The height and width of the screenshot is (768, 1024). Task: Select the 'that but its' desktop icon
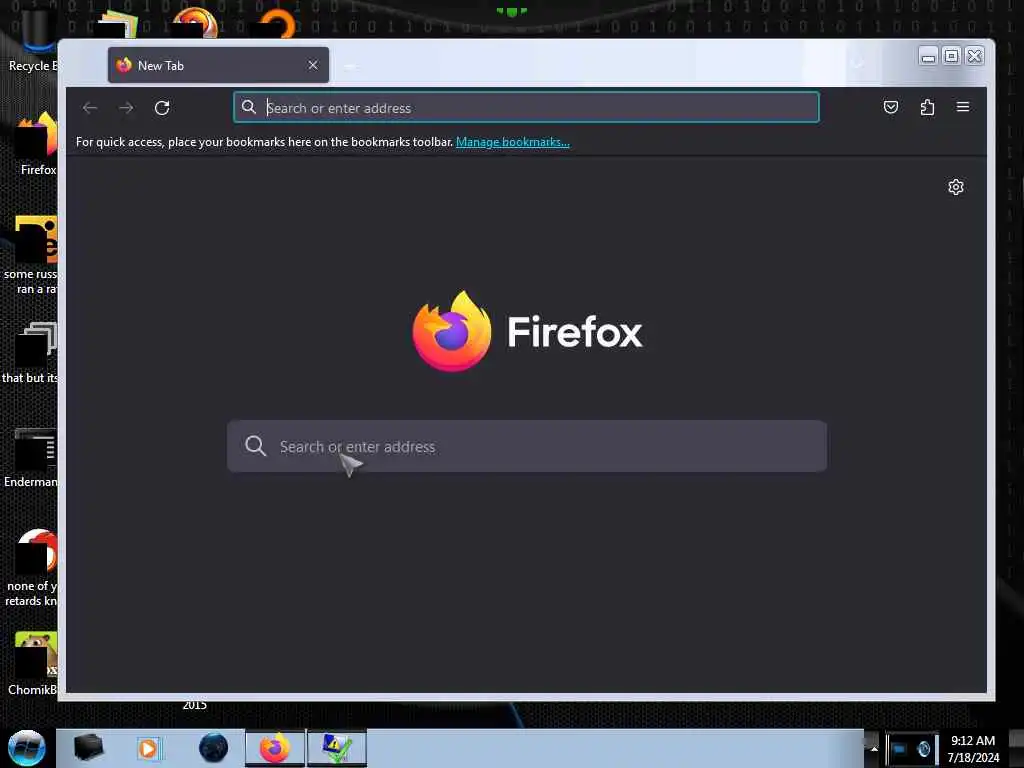click(x=30, y=353)
